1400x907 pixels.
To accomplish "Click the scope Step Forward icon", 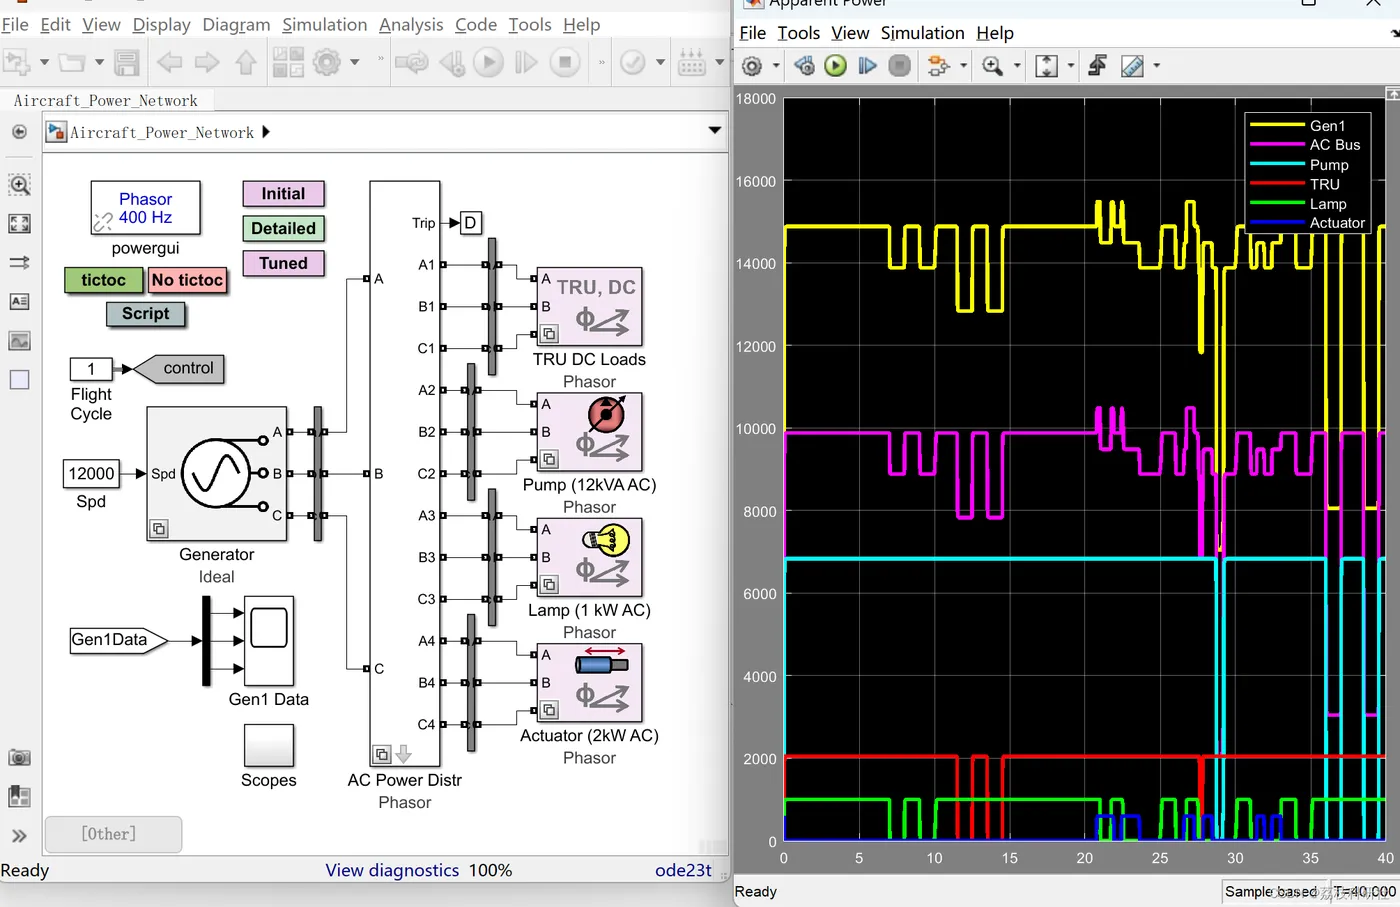I will click(x=868, y=66).
